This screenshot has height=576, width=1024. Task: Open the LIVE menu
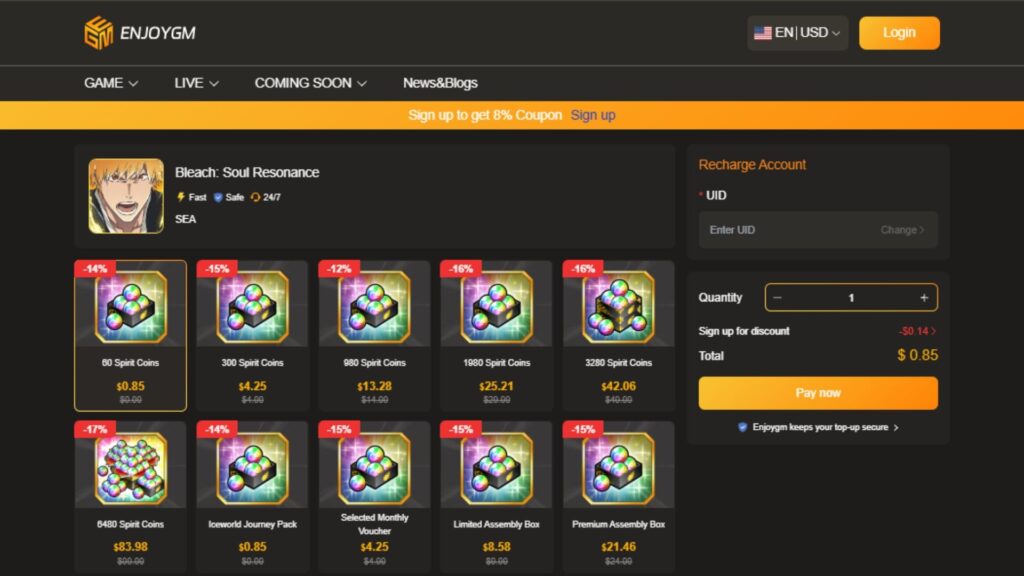(196, 83)
